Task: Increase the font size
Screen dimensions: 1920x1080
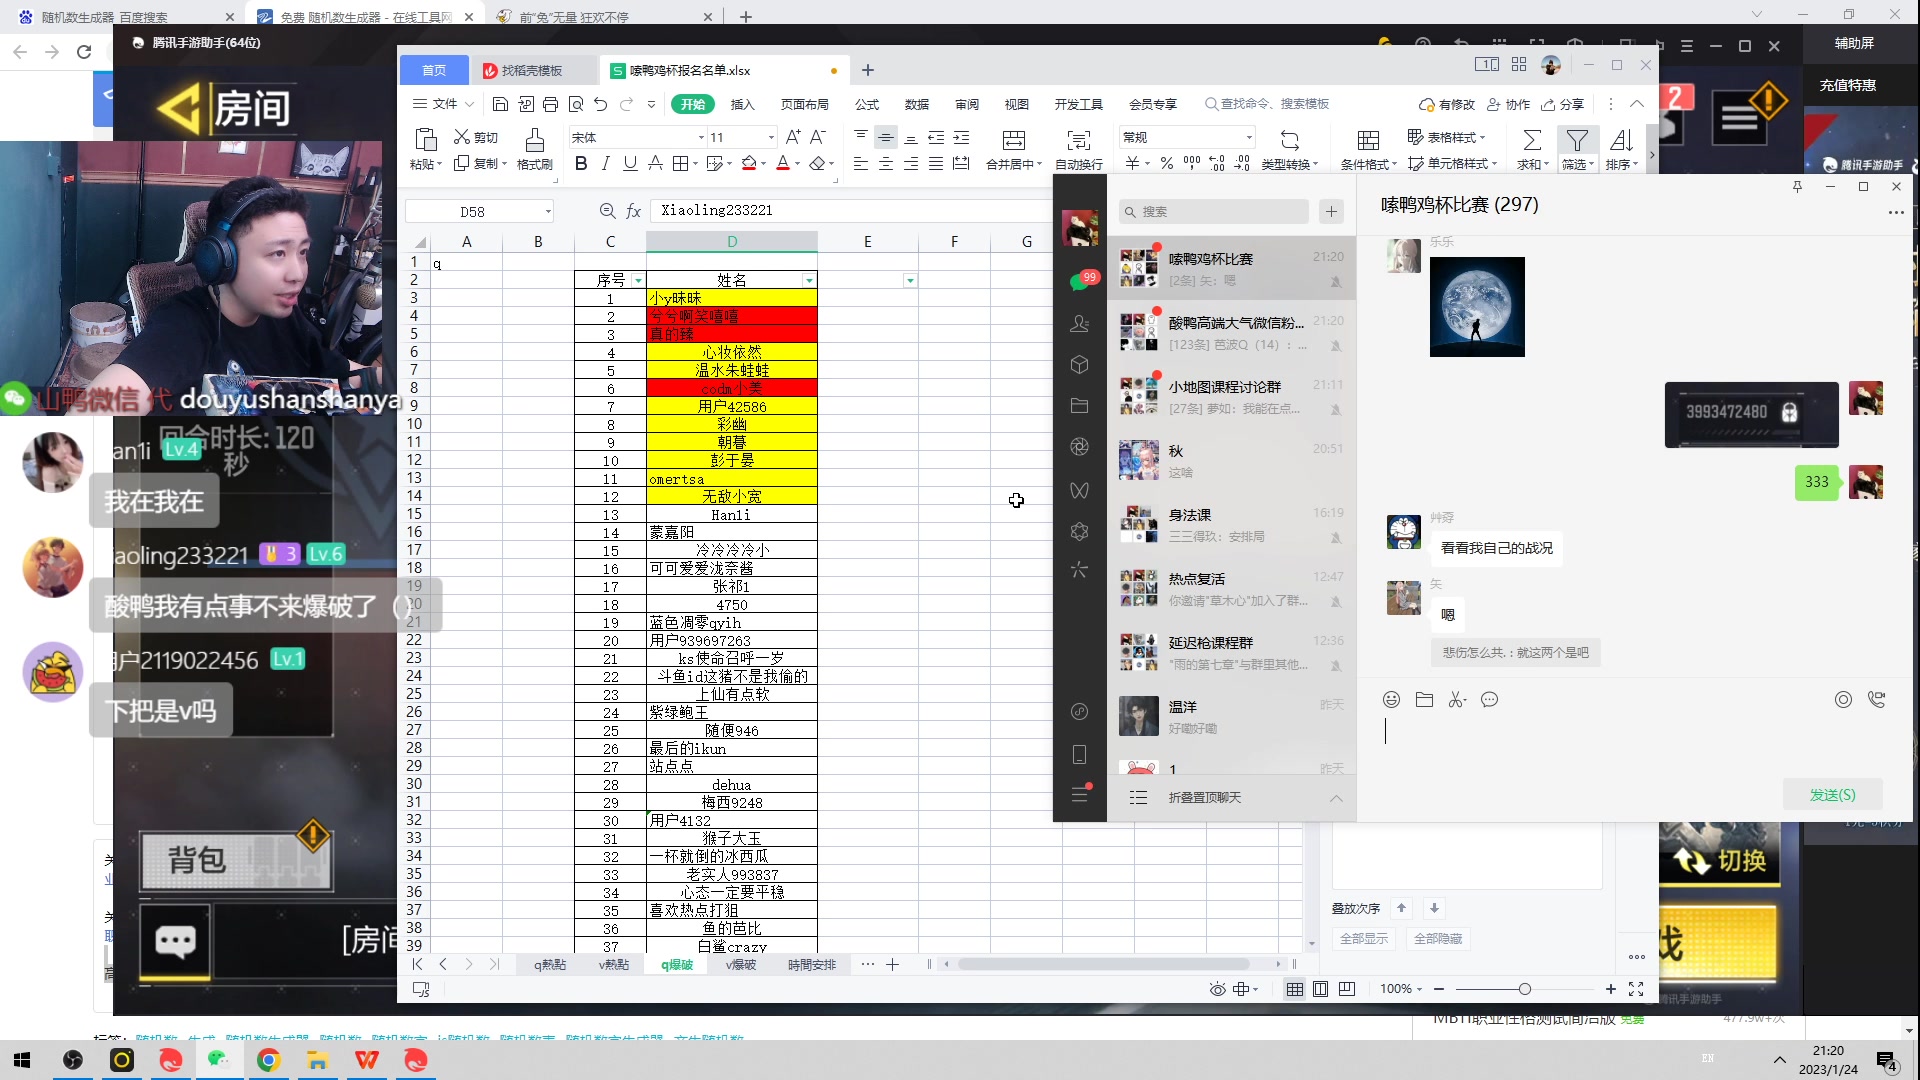Action: point(793,137)
